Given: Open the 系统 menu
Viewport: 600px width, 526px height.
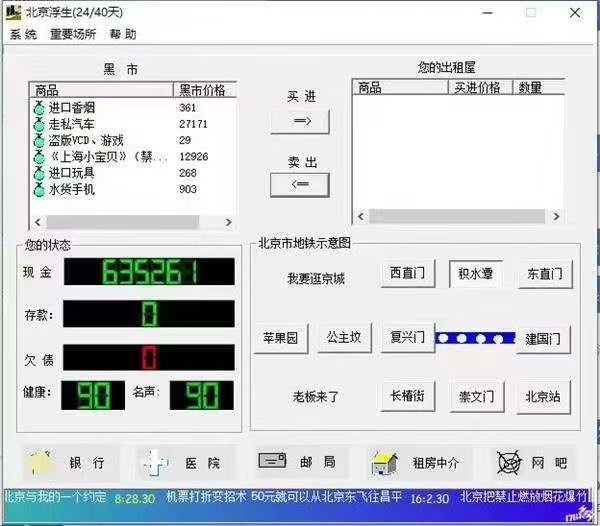Looking at the screenshot, I should [23, 34].
